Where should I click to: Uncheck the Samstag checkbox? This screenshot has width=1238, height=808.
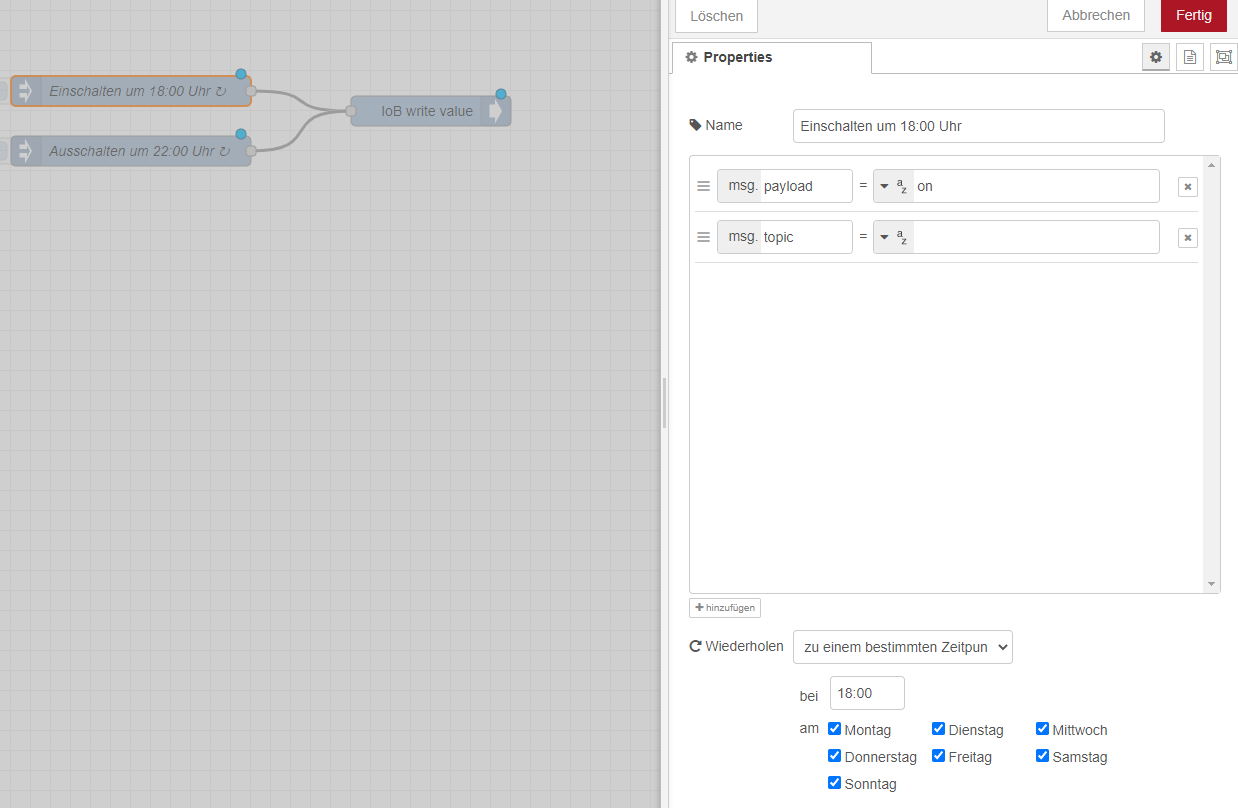1043,756
